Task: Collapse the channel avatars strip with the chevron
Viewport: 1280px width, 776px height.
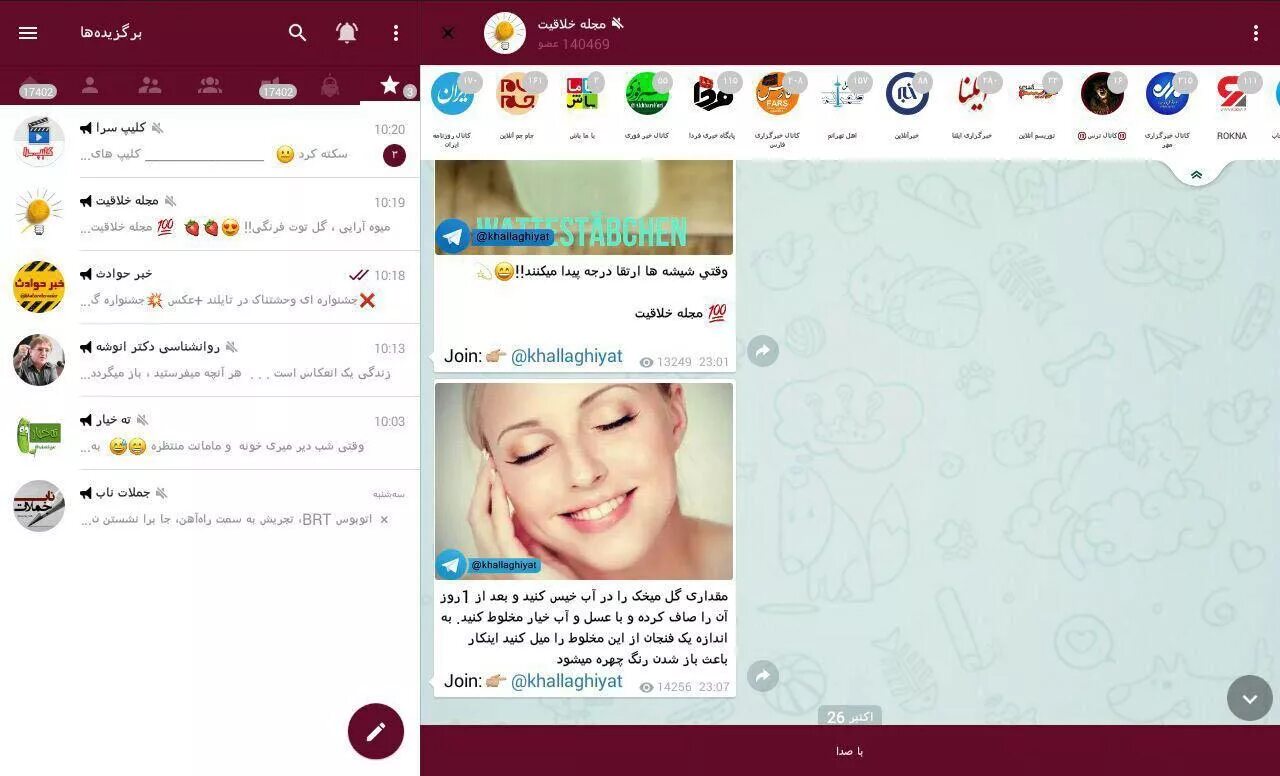Action: tap(1197, 173)
